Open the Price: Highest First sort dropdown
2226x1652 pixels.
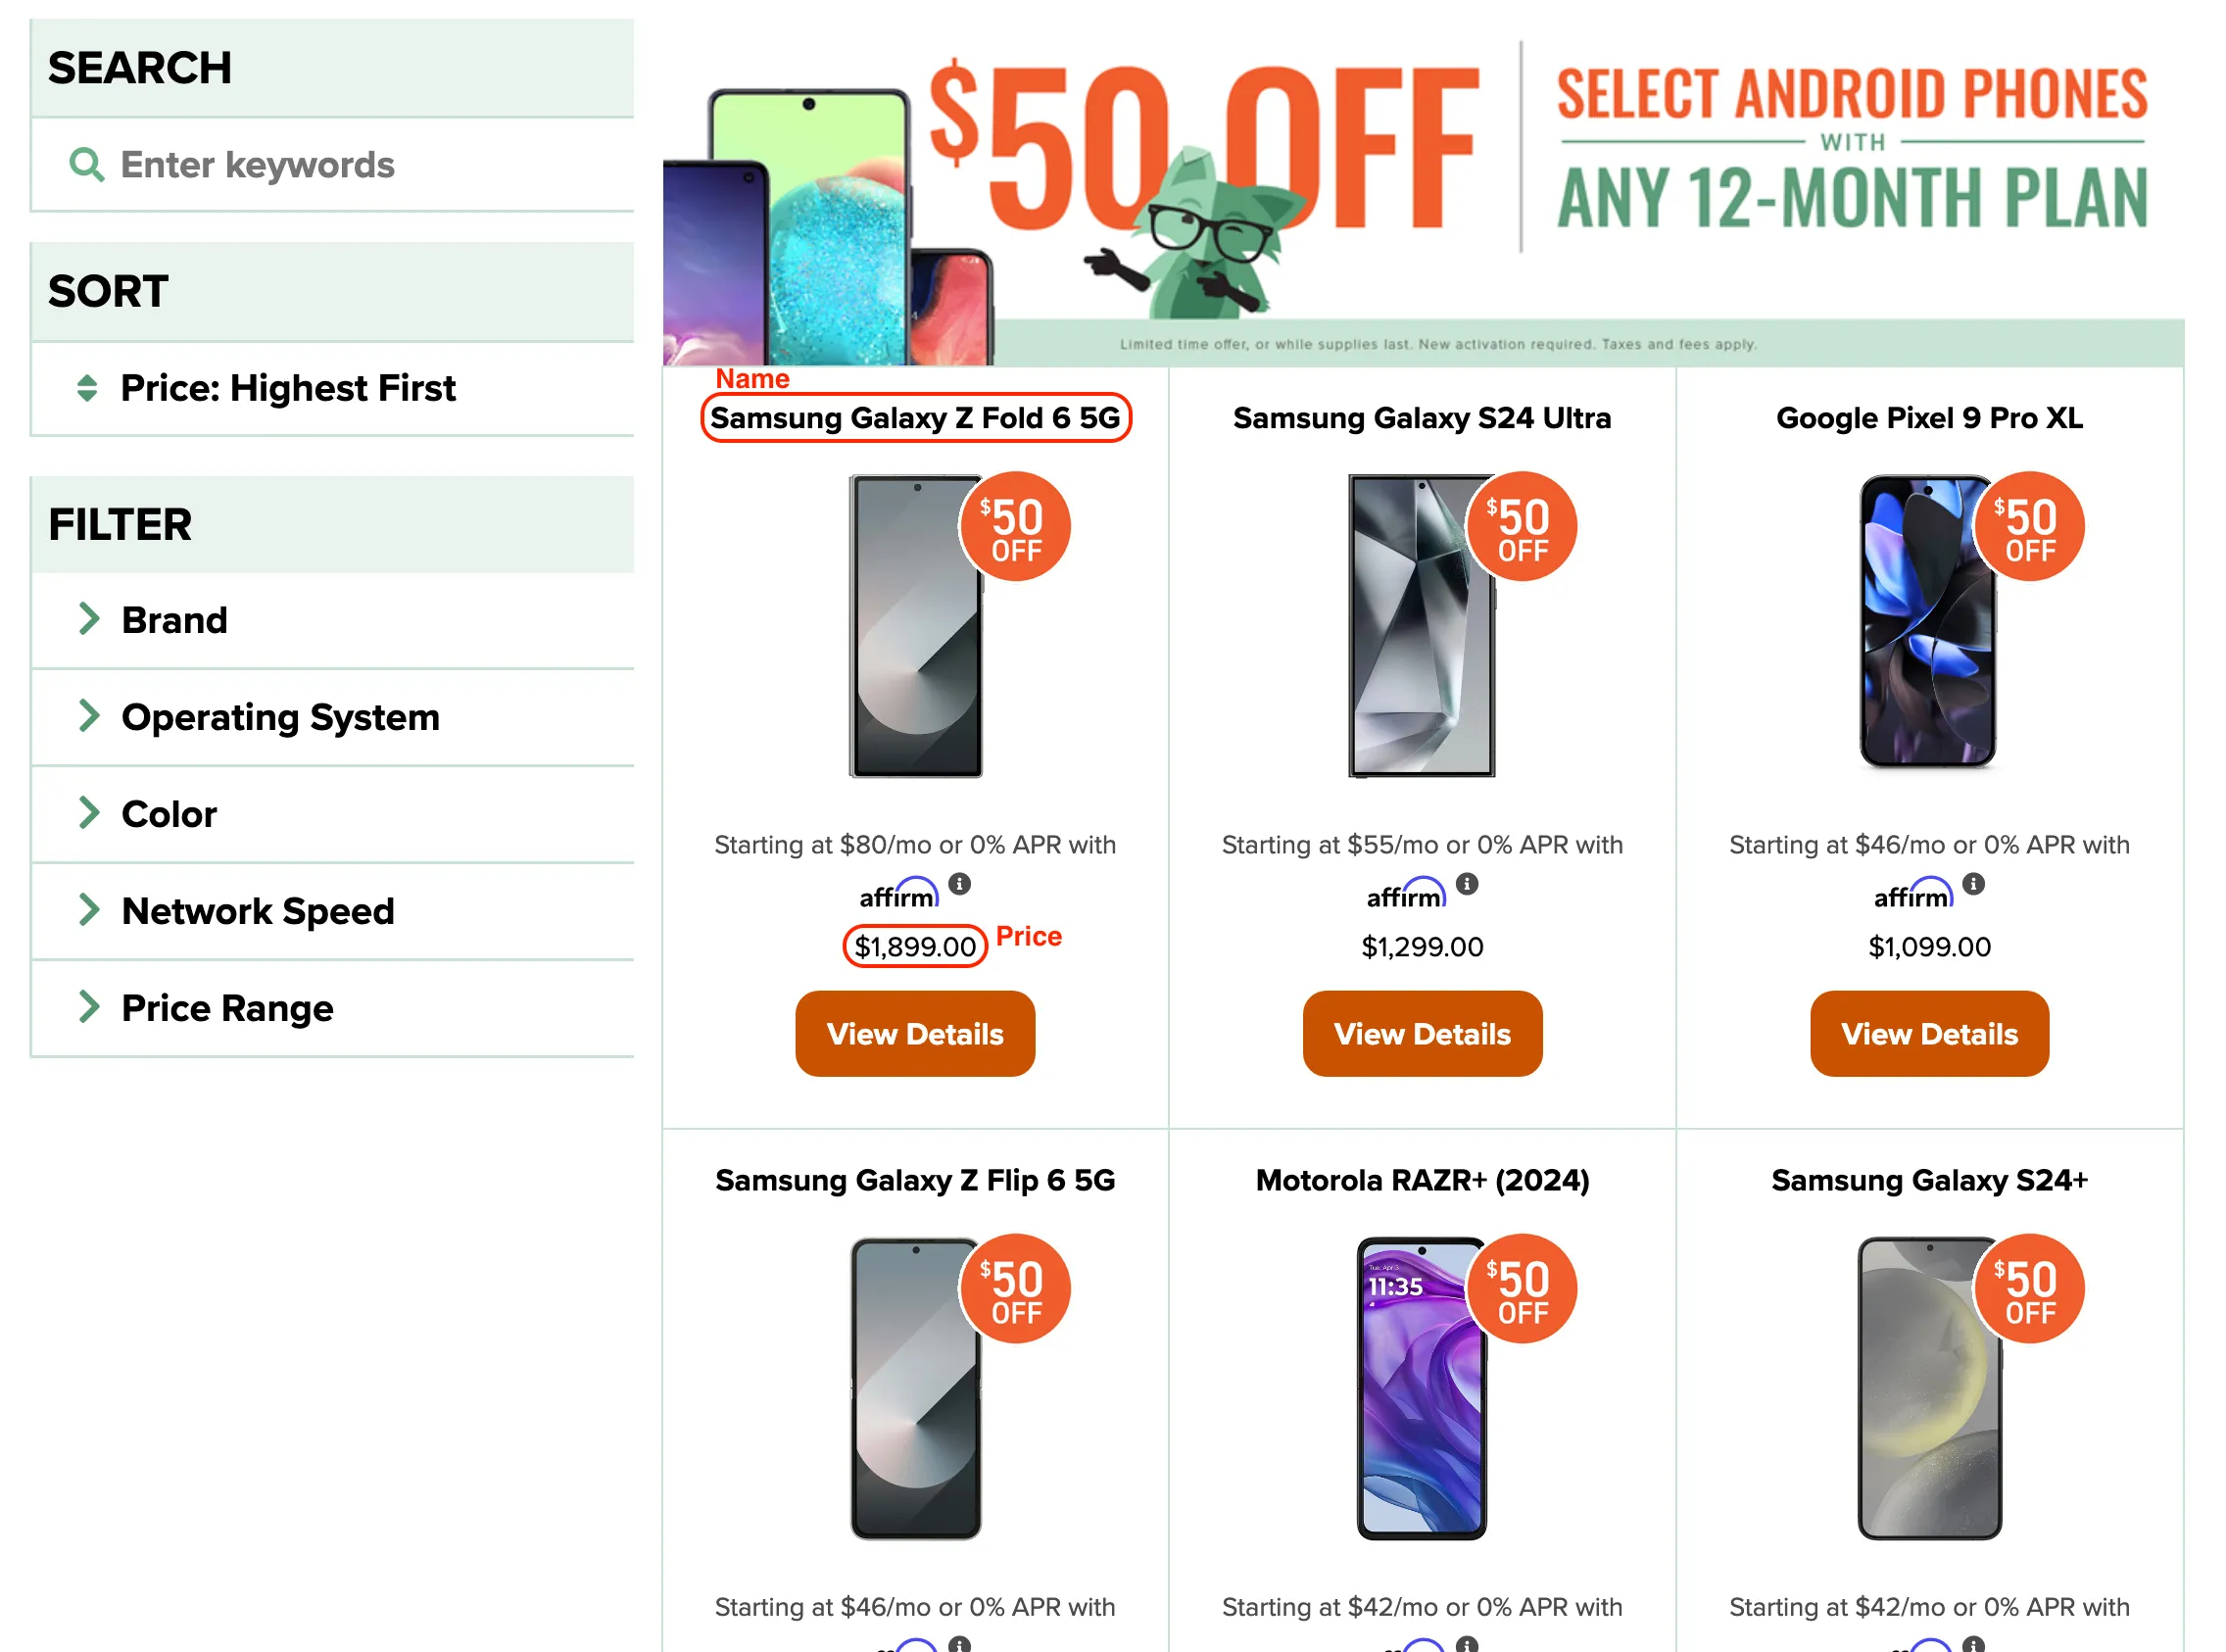pyautogui.click(x=287, y=388)
